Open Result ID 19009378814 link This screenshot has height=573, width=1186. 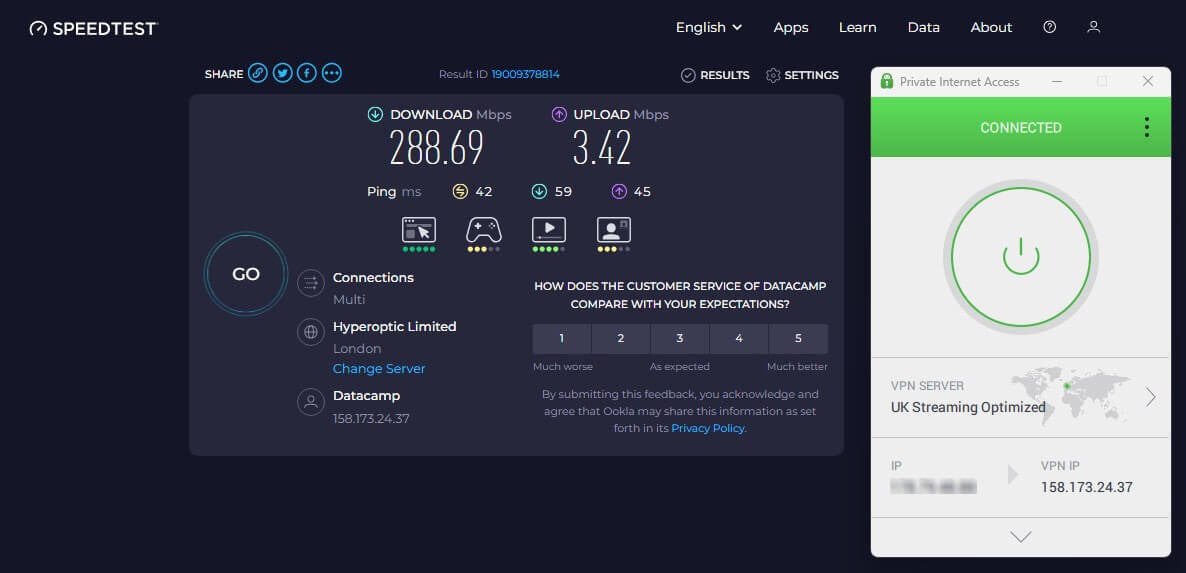[x=526, y=74]
